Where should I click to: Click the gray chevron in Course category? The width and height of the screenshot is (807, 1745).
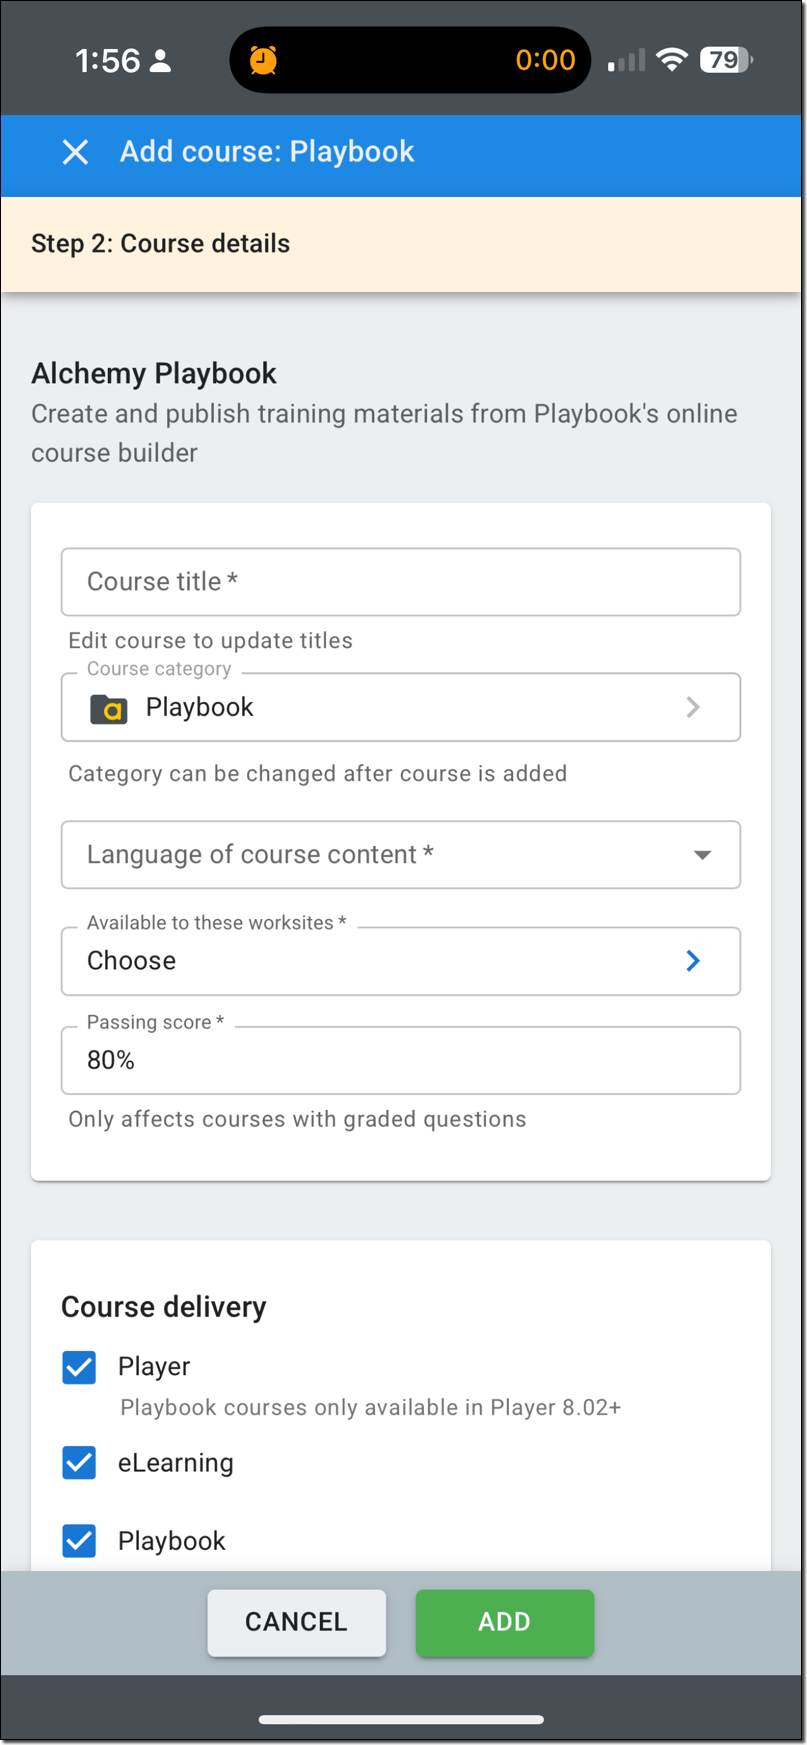coord(693,708)
